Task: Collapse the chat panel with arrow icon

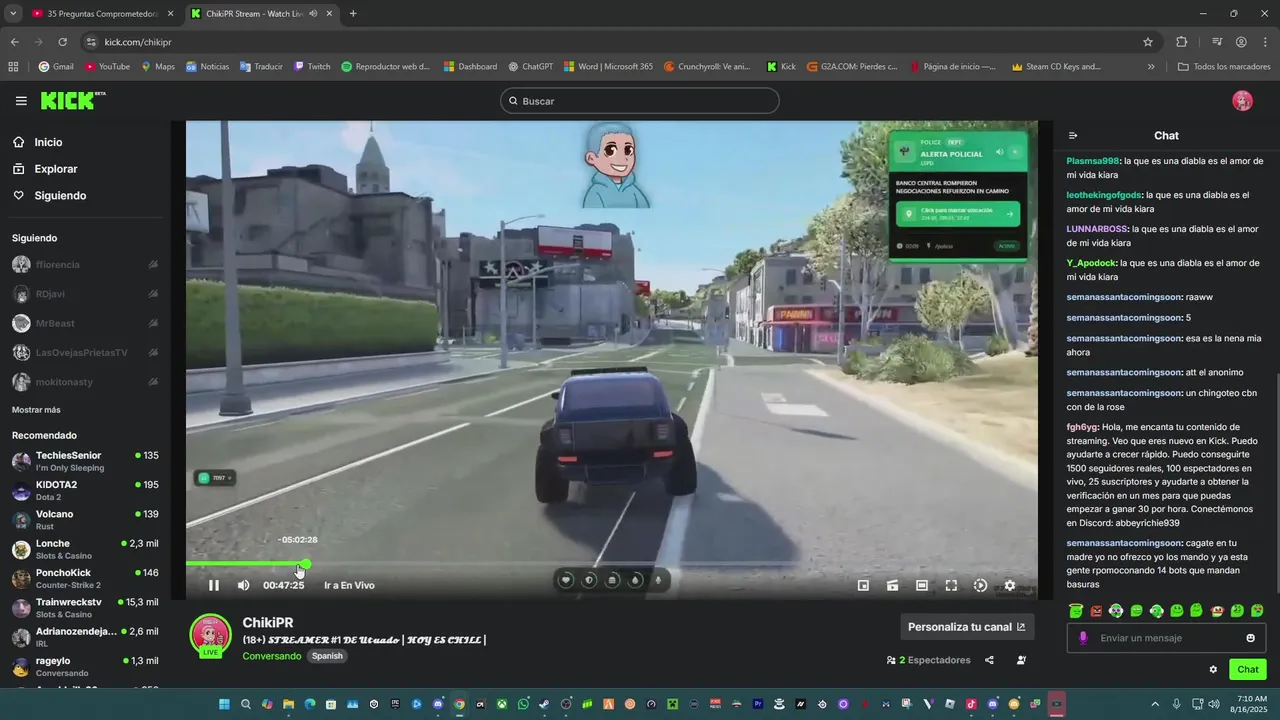Action: tap(1073, 136)
